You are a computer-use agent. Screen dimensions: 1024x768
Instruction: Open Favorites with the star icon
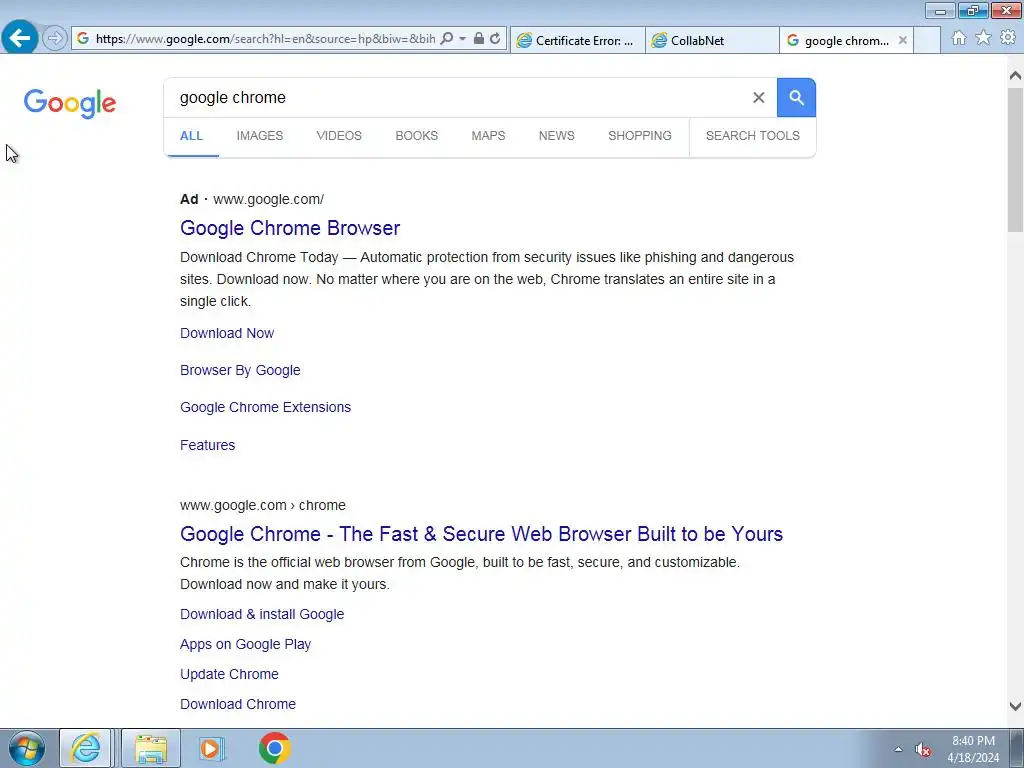coord(983,38)
